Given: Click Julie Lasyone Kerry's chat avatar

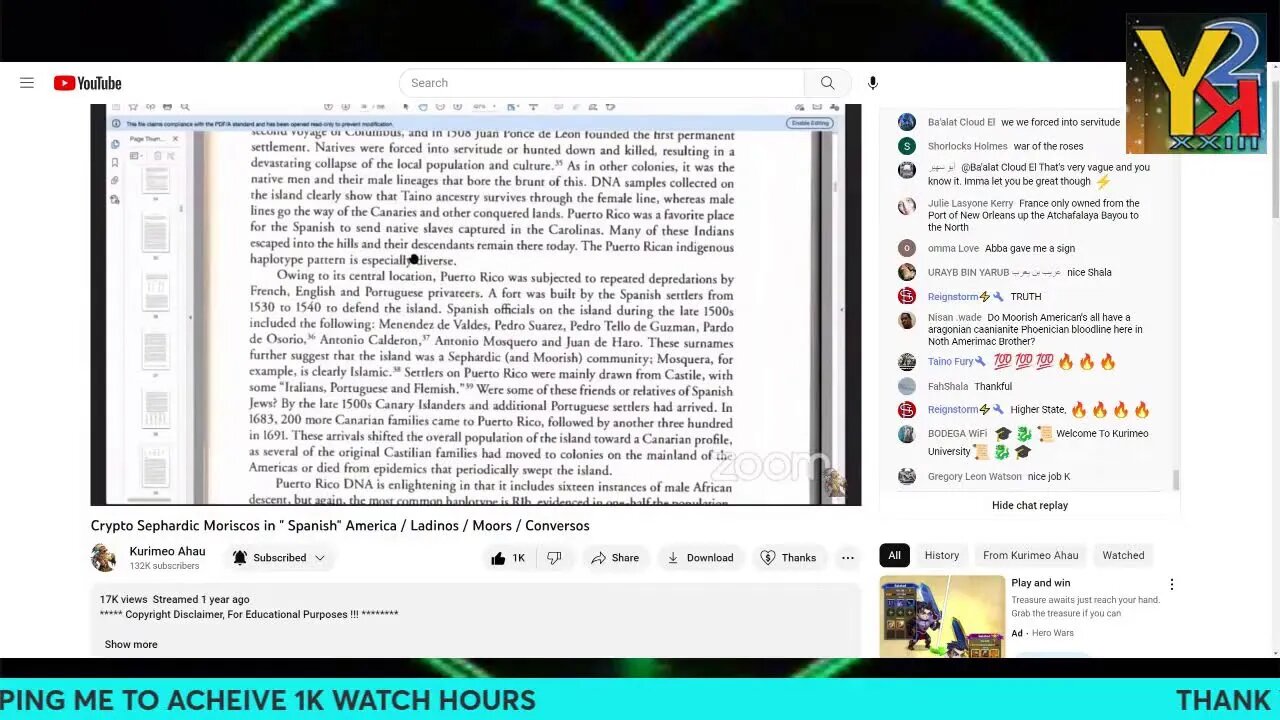Looking at the screenshot, I should tap(907, 206).
